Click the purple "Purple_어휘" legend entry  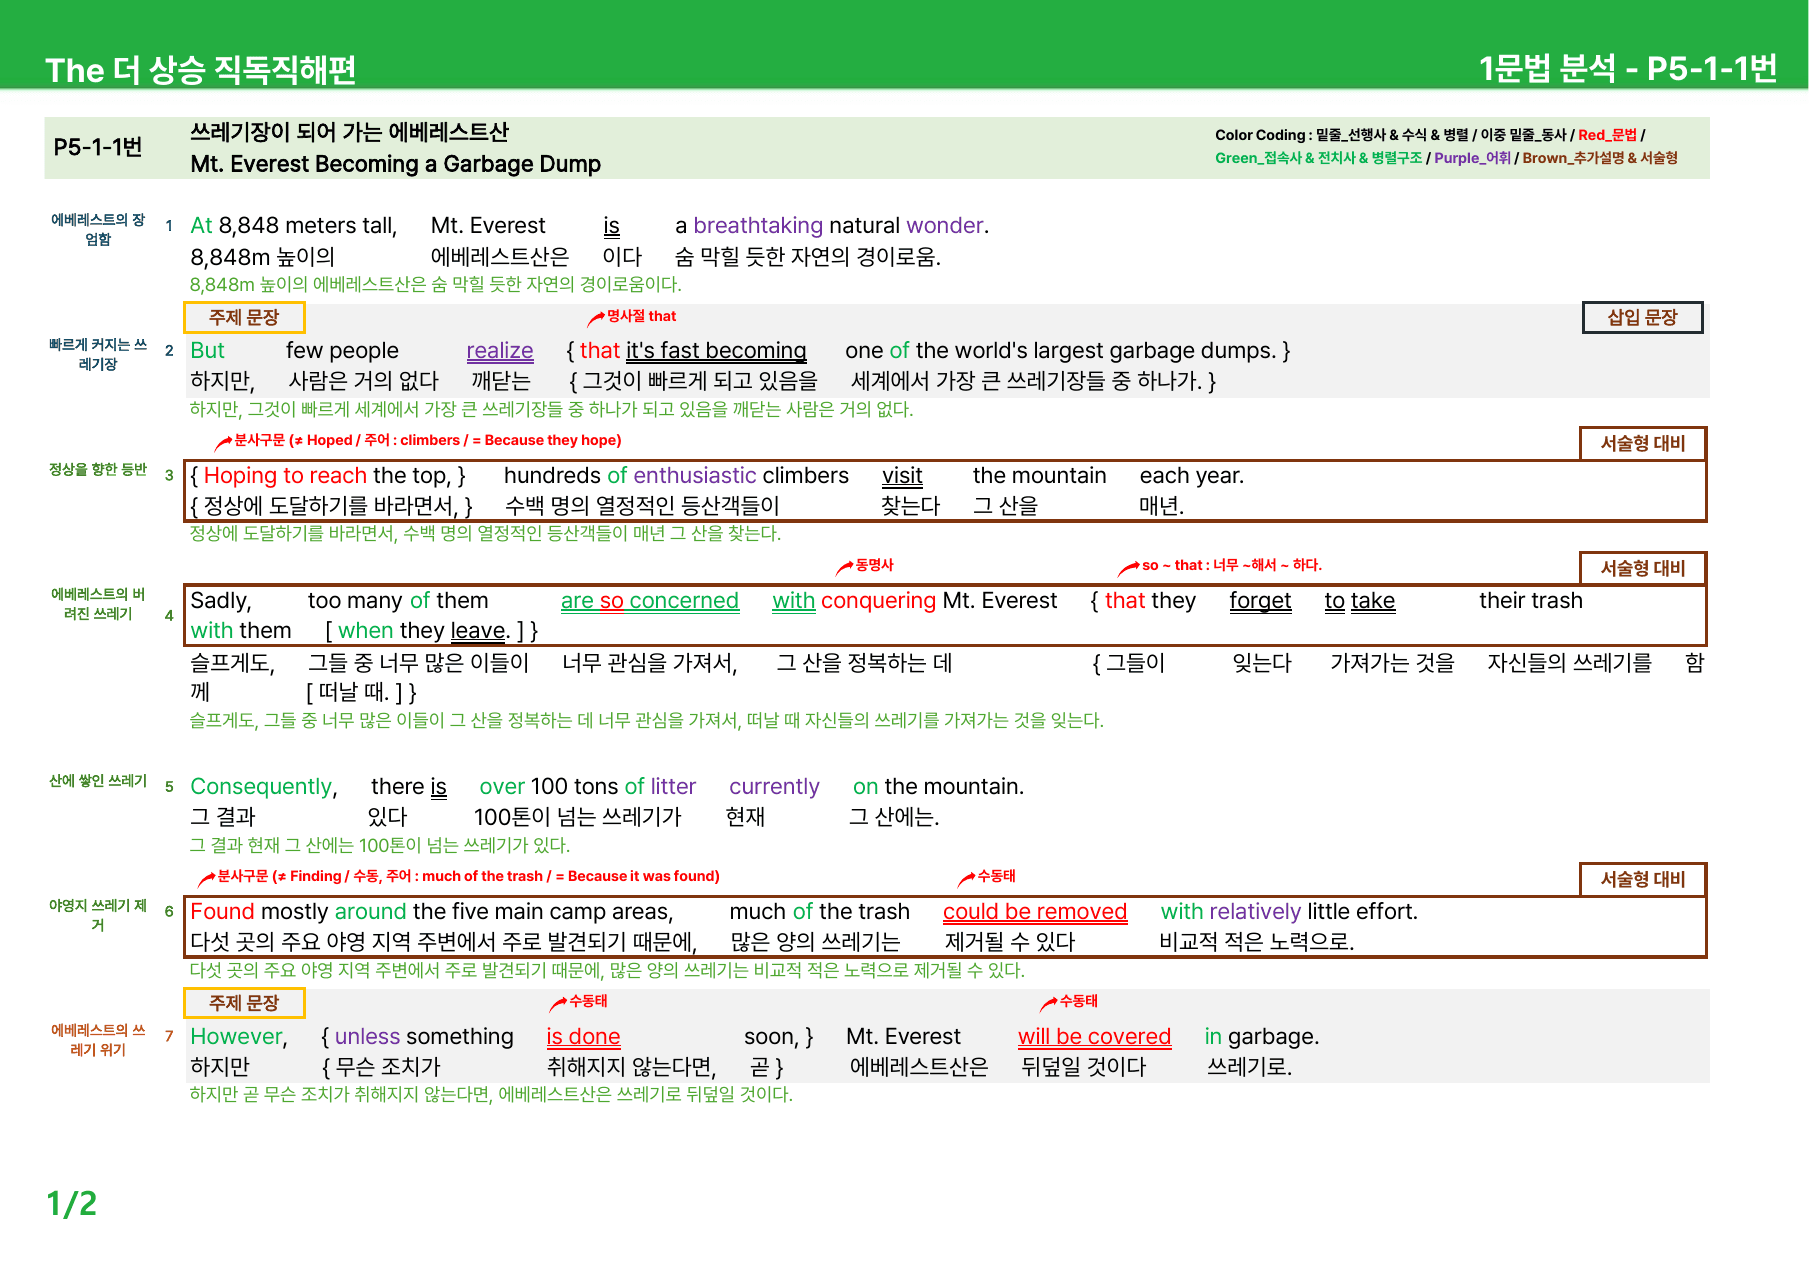(x=1472, y=158)
